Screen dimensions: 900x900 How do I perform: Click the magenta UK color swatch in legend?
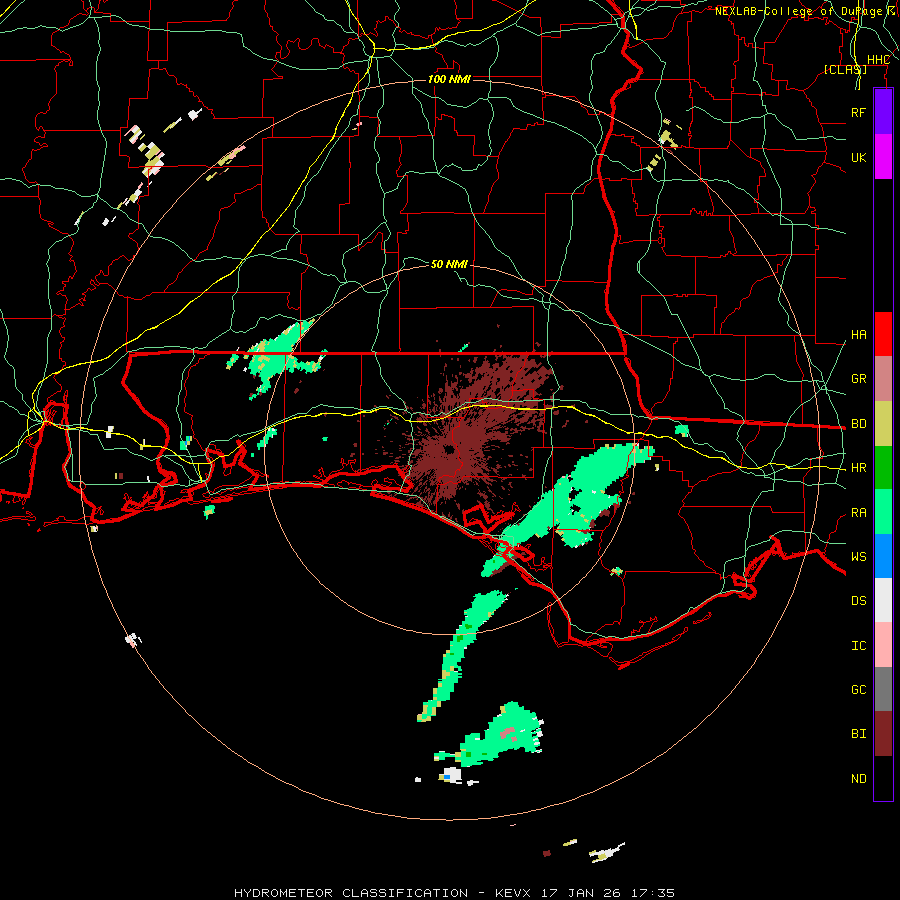883,157
